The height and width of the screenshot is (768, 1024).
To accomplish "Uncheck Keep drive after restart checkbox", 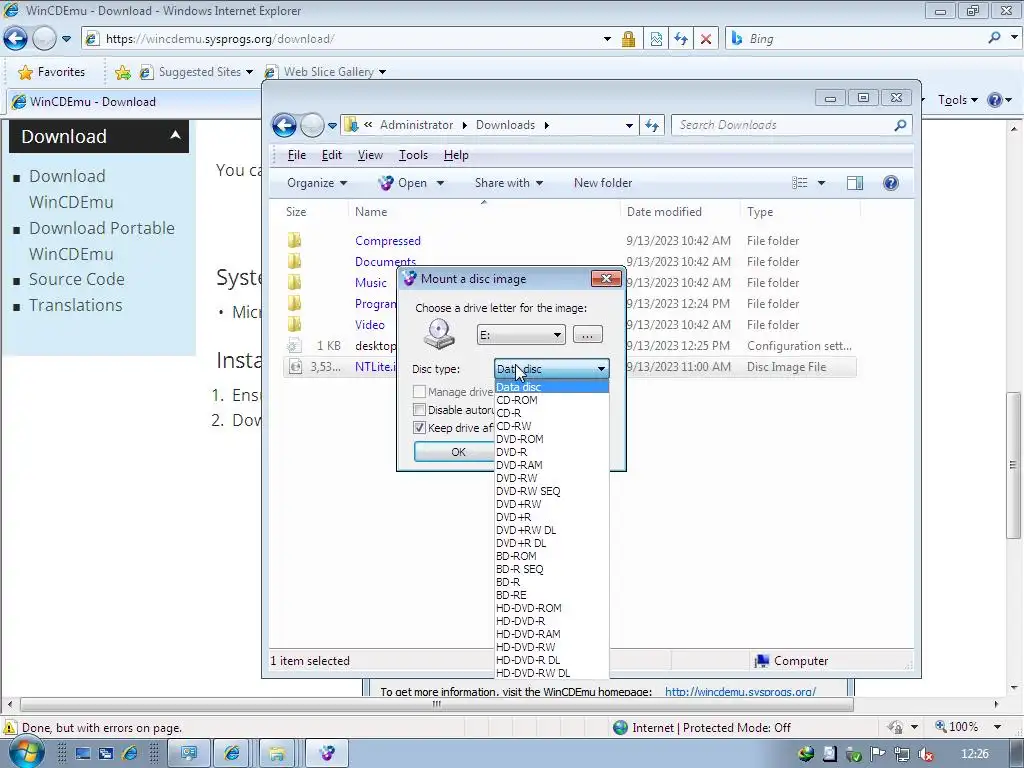I will (x=419, y=428).
